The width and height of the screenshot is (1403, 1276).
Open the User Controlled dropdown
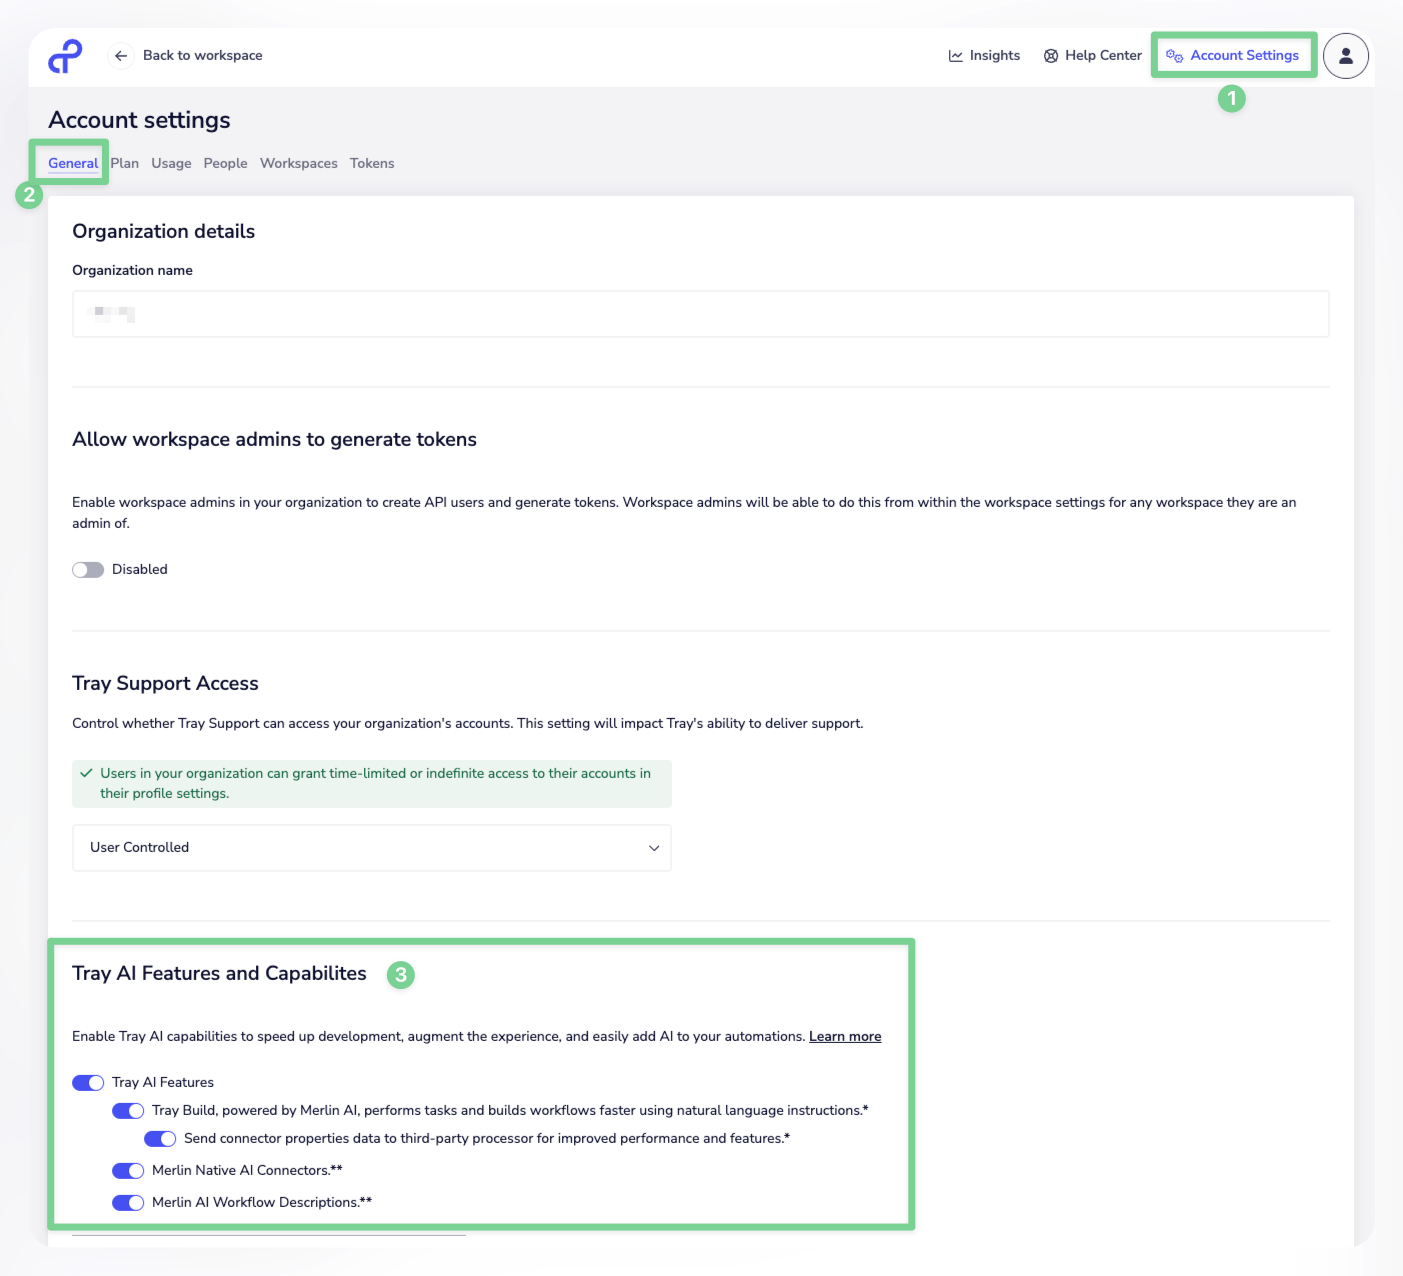[x=371, y=848]
